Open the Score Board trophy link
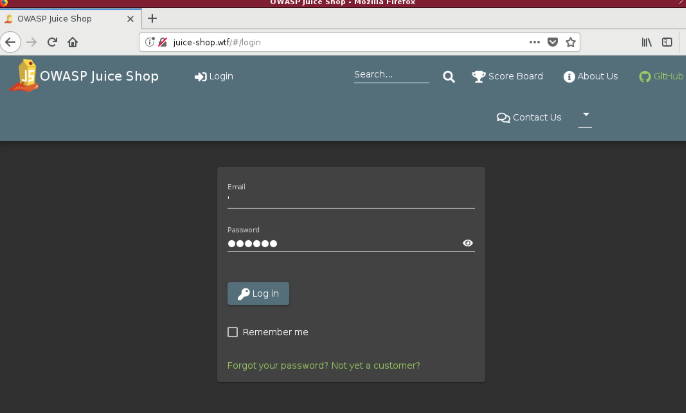 tap(508, 77)
